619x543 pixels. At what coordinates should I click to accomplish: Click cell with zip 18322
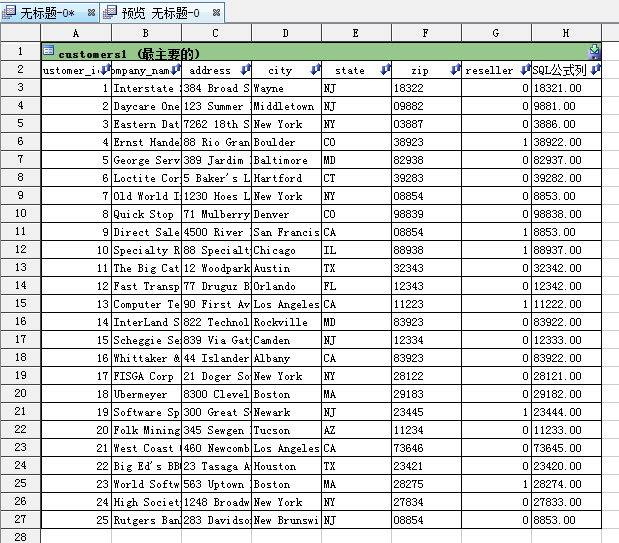pyautogui.click(x=426, y=88)
